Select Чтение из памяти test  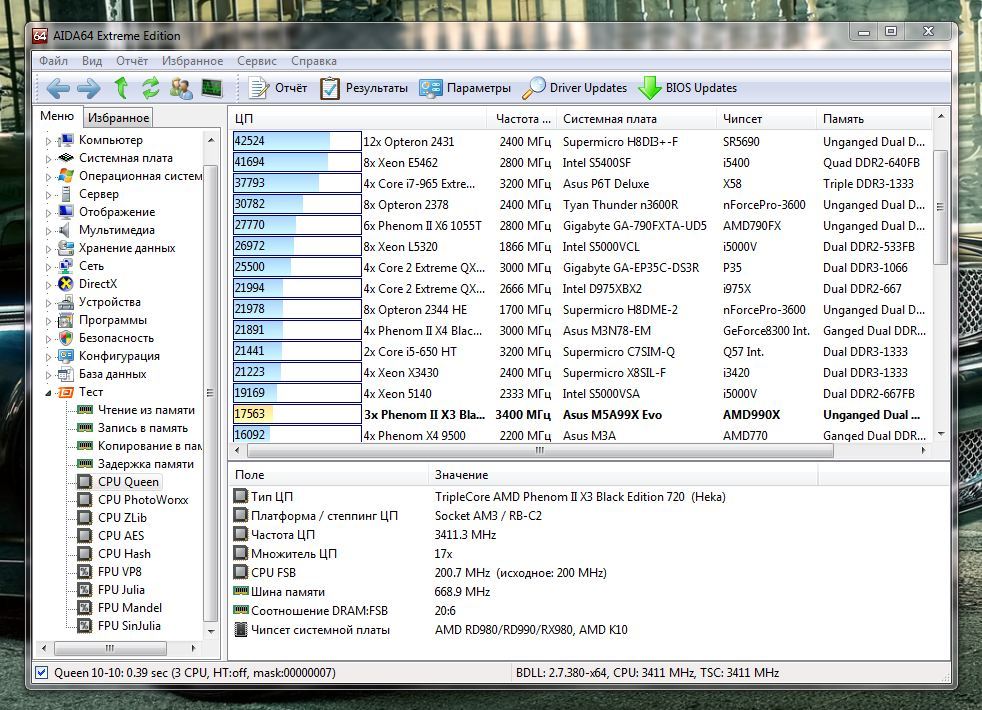[x=146, y=410]
